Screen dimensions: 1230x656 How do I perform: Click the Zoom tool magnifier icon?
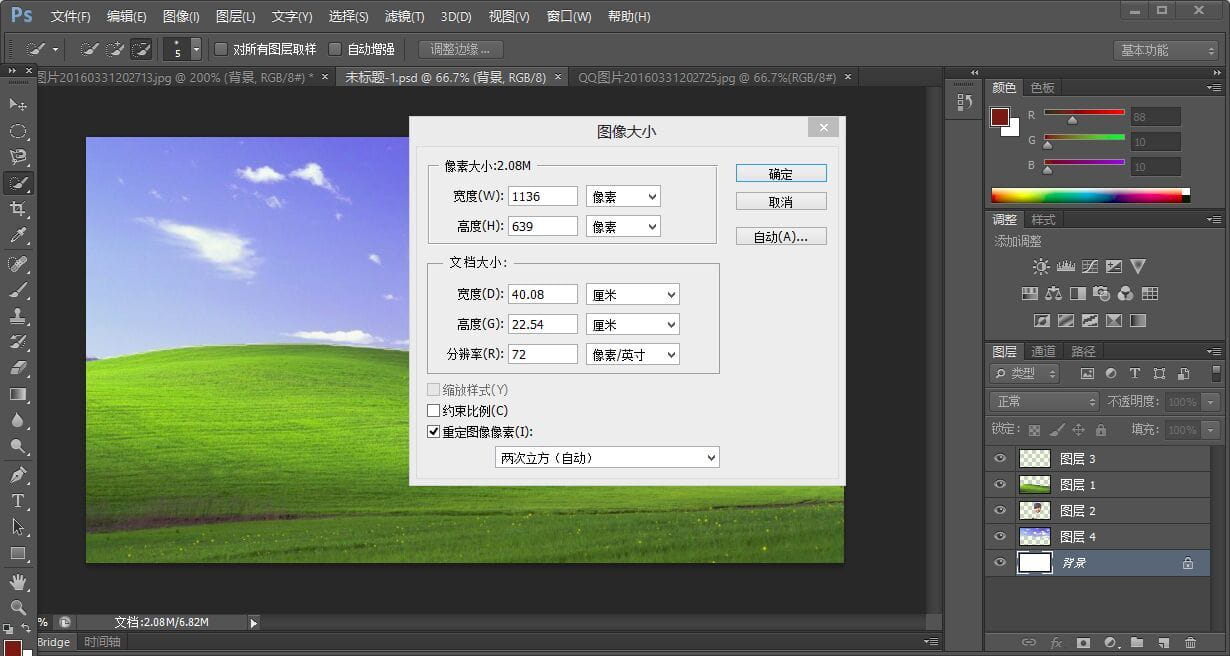(x=18, y=607)
